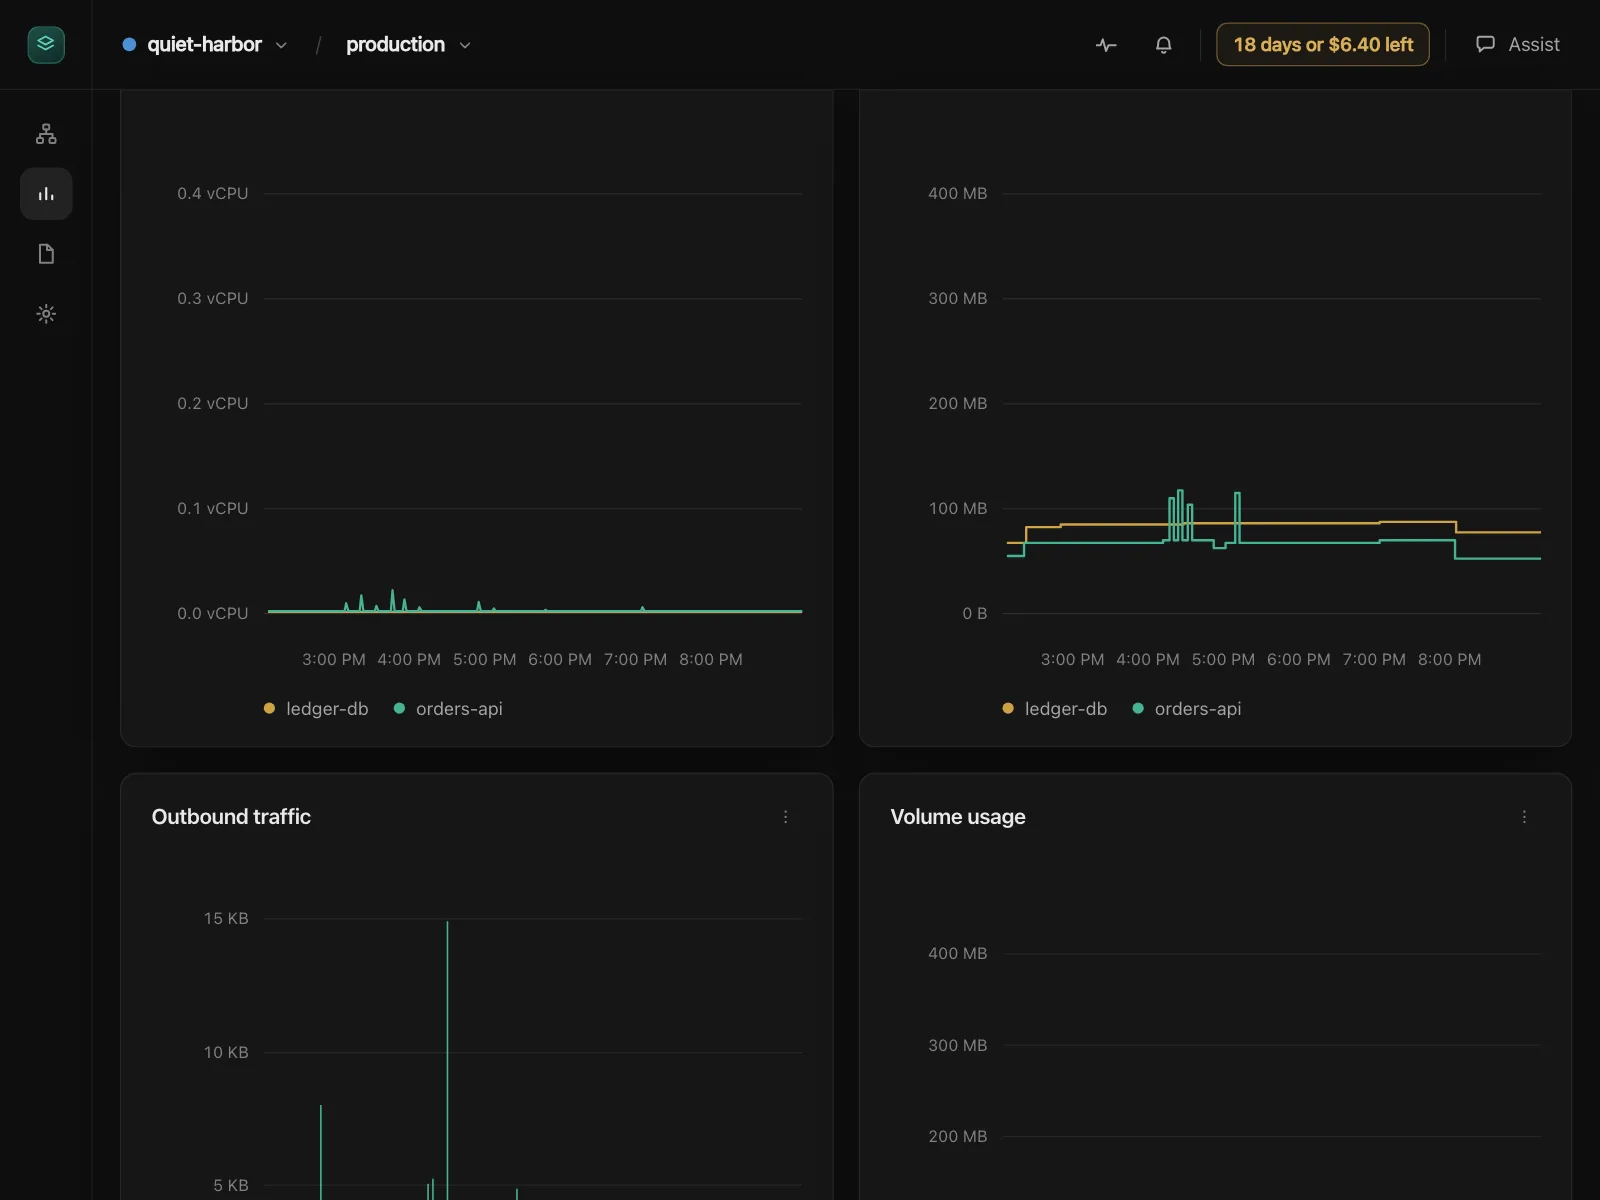Image resolution: width=1600 pixels, height=1200 pixels.
Task: Toggle orders-api series in CPU chart legend
Action: [448, 709]
